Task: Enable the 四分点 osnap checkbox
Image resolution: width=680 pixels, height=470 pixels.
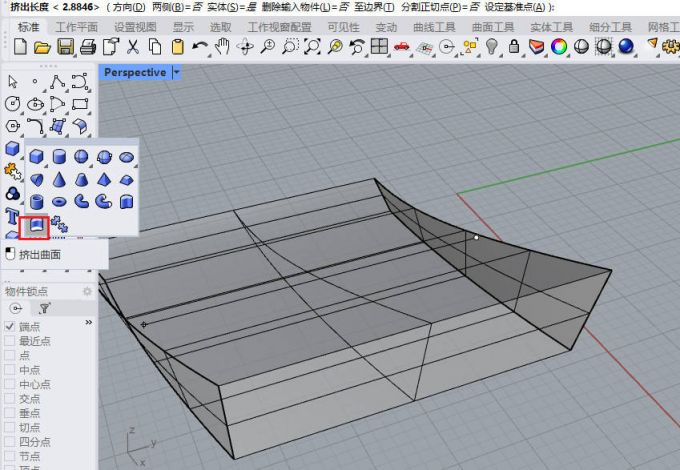Action: pyautogui.click(x=10, y=442)
